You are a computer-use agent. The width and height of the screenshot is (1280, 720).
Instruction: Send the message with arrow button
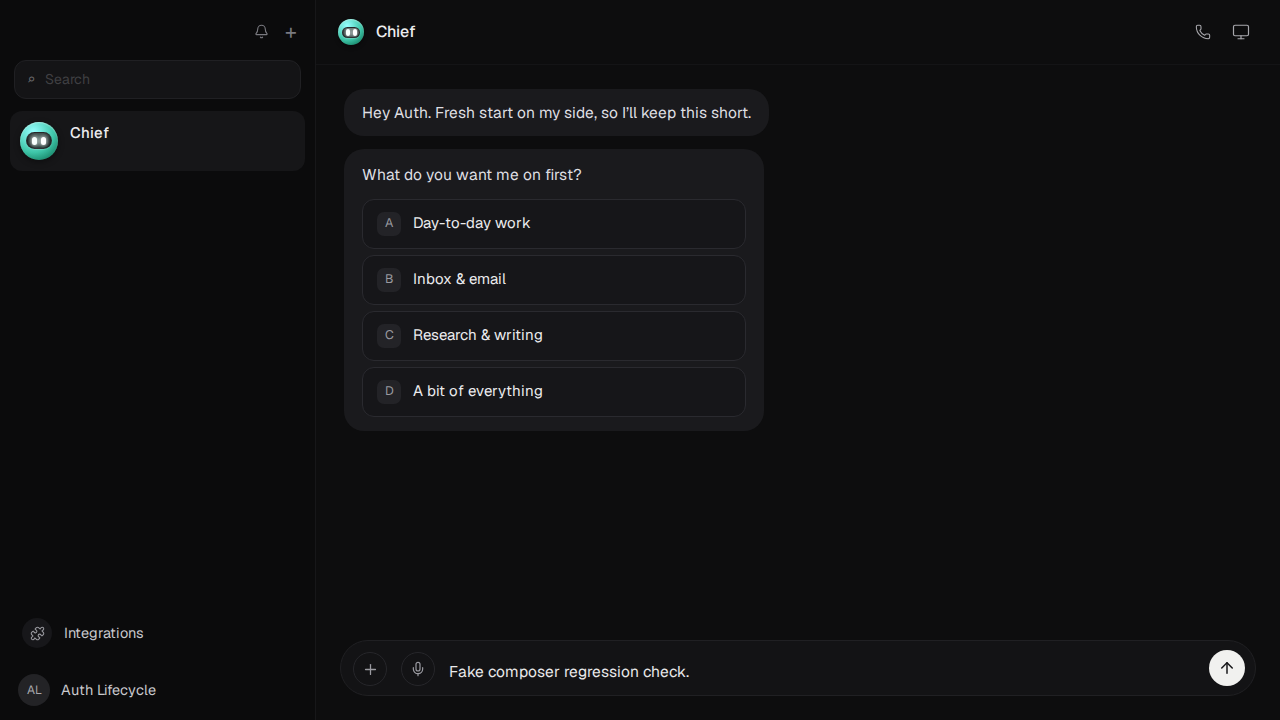coord(1227,668)
